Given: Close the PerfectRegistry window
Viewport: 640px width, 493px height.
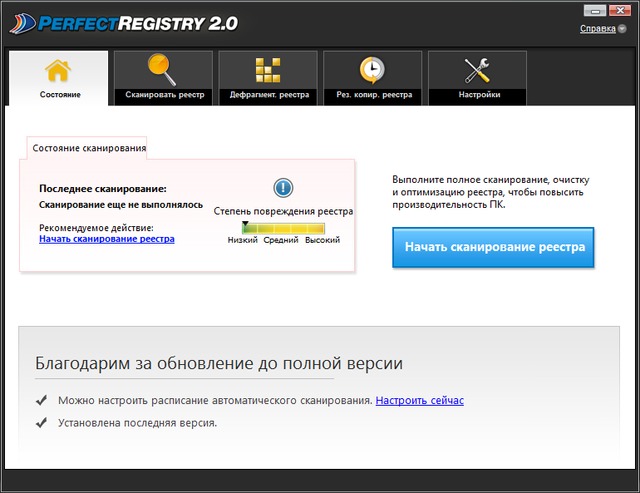Looking at the screenshot, I should pyautogui.click(x=618, y=10).
